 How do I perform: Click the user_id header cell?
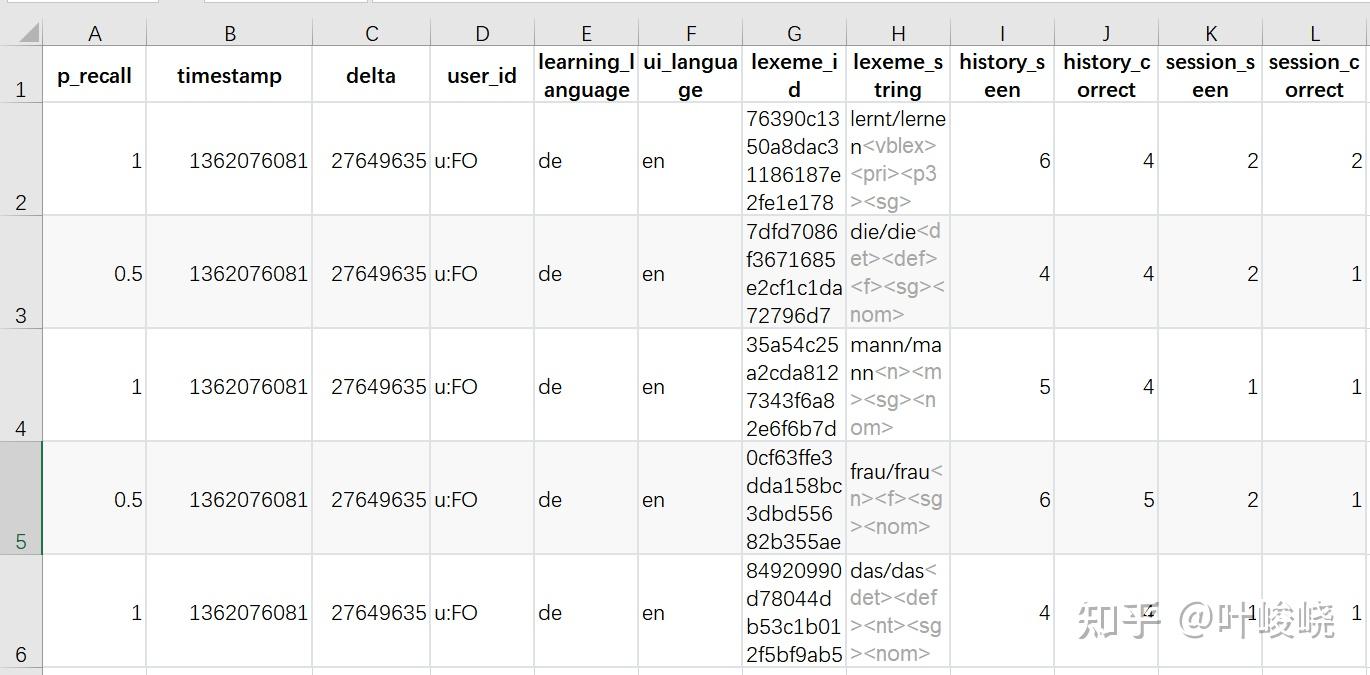tap(482, 76)
